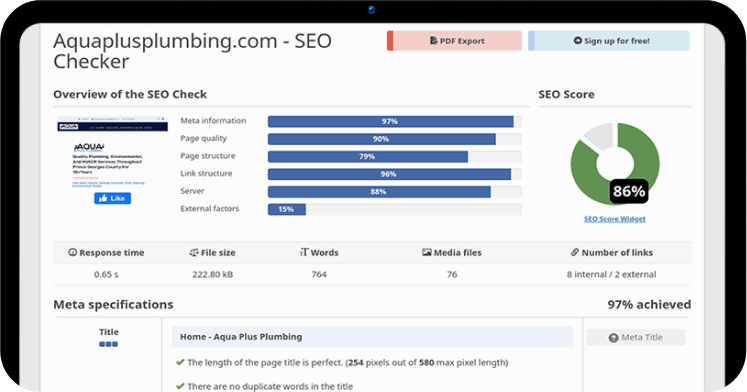Click the "Overview of the SEO Check" heading
747x392 pixels.
(130, 94)
